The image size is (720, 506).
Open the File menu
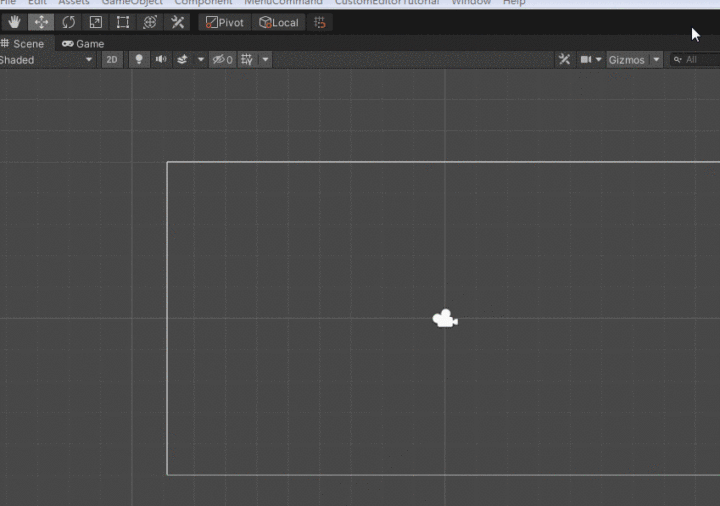(8, 2)
